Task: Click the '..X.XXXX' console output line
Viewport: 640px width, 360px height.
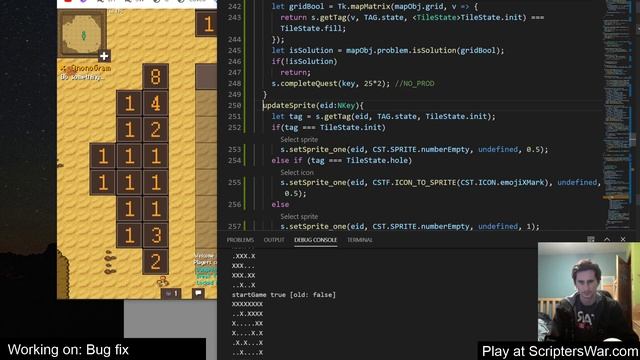Action: [x=247, y=314]
